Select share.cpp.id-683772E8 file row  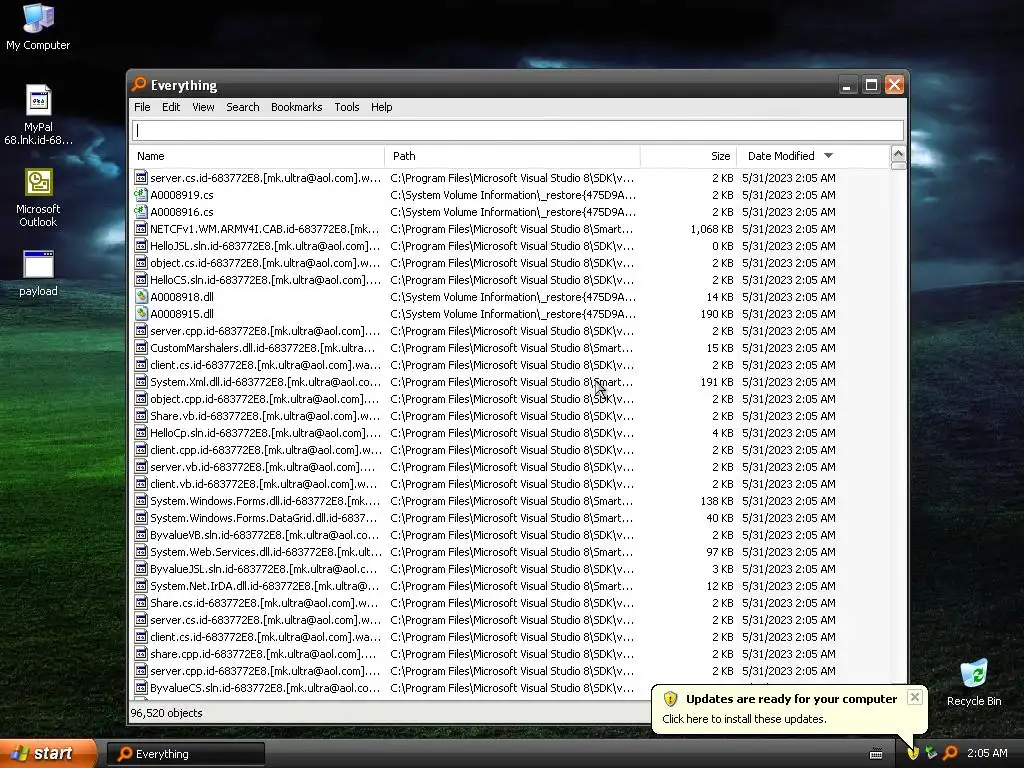(x=509, y=653)
